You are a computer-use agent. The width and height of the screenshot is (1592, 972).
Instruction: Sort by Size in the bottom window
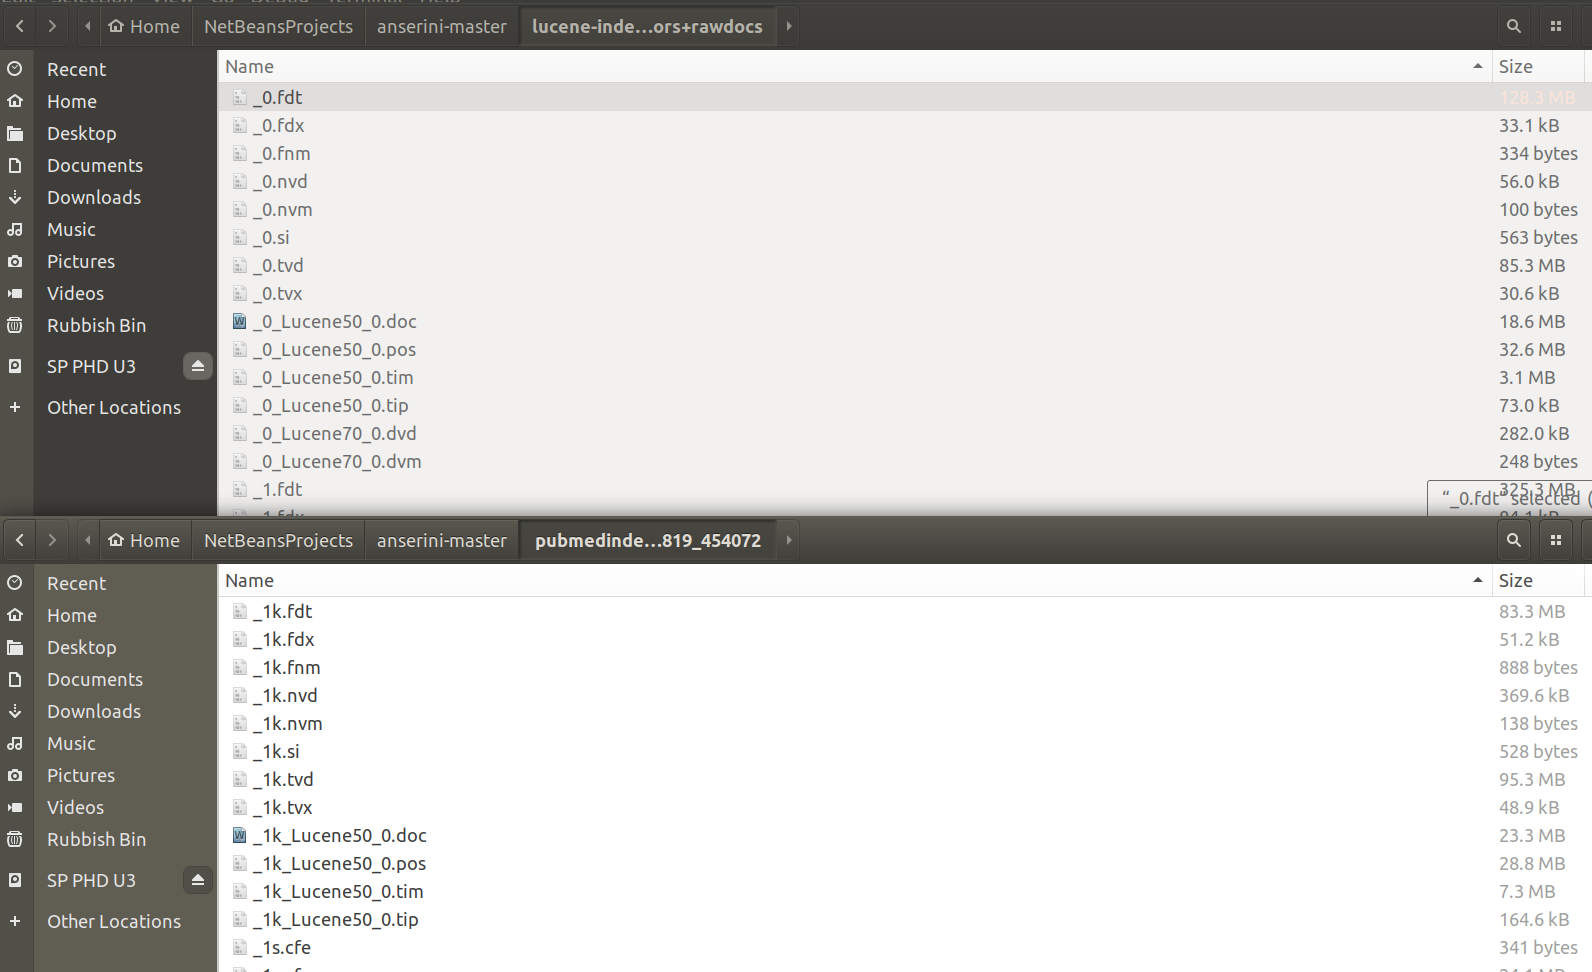pos(1538,580)
